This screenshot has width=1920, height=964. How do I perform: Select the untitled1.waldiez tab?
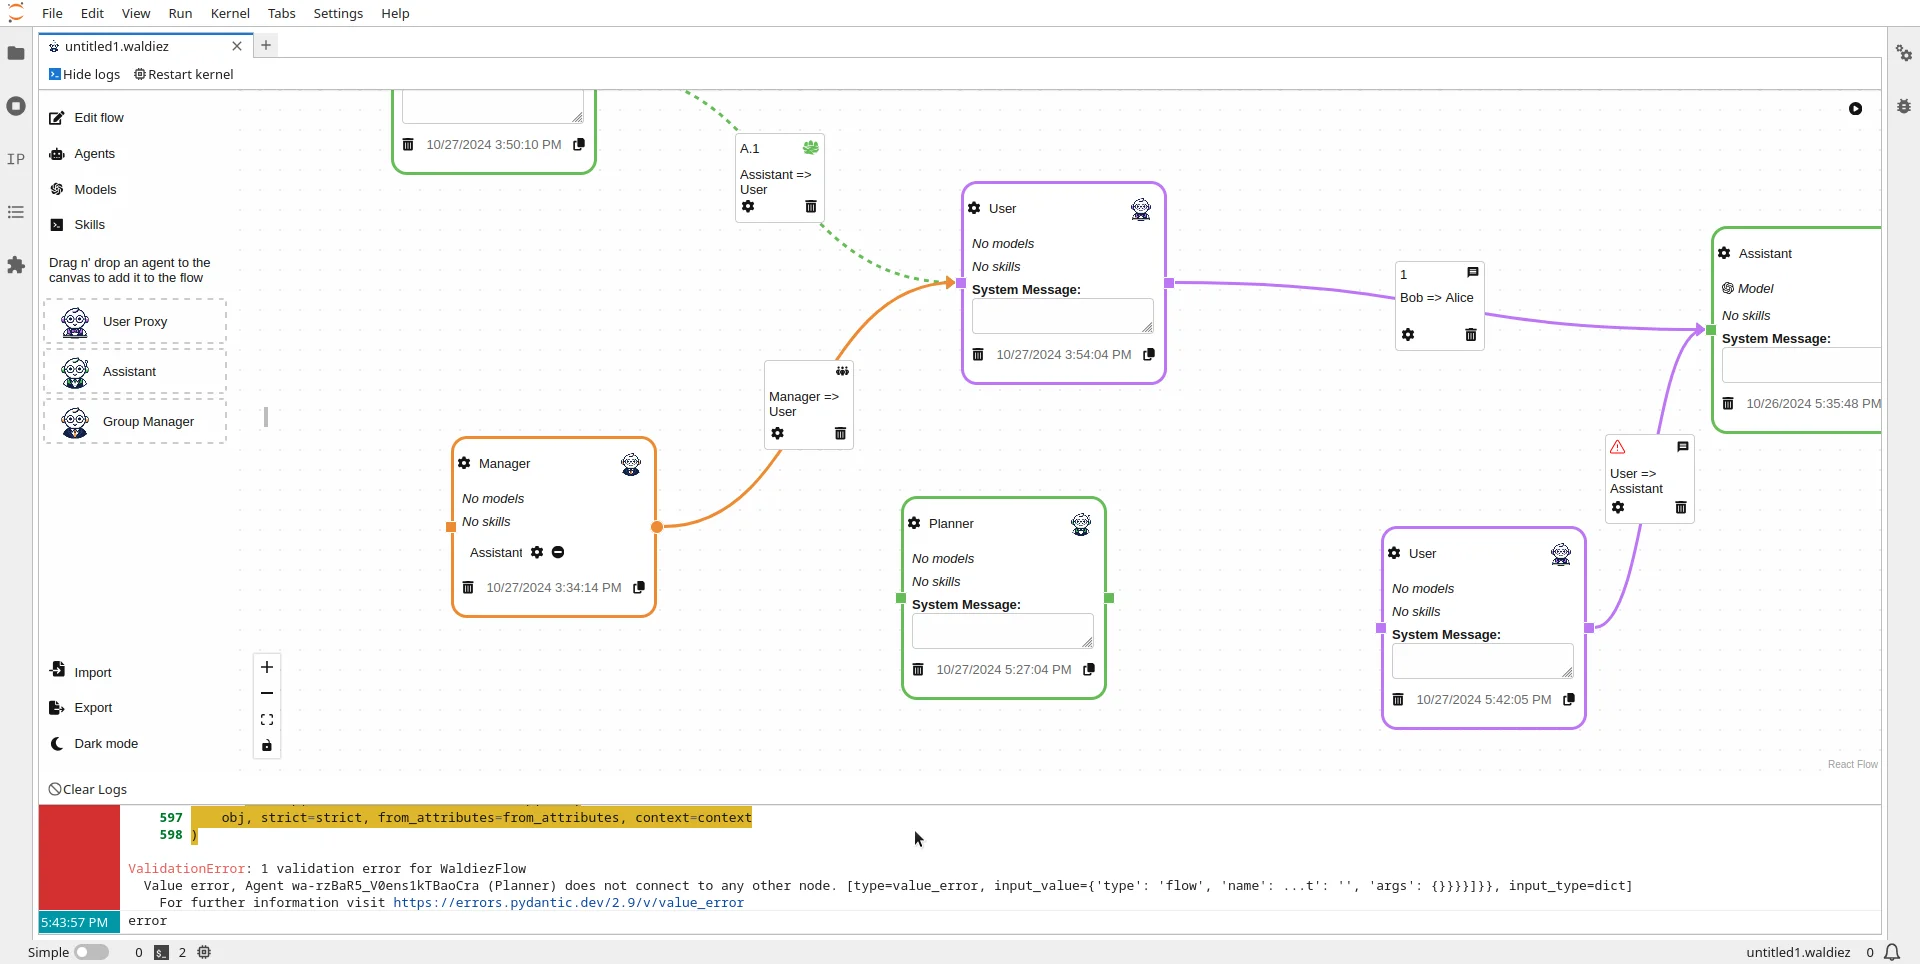pos(117,46)
